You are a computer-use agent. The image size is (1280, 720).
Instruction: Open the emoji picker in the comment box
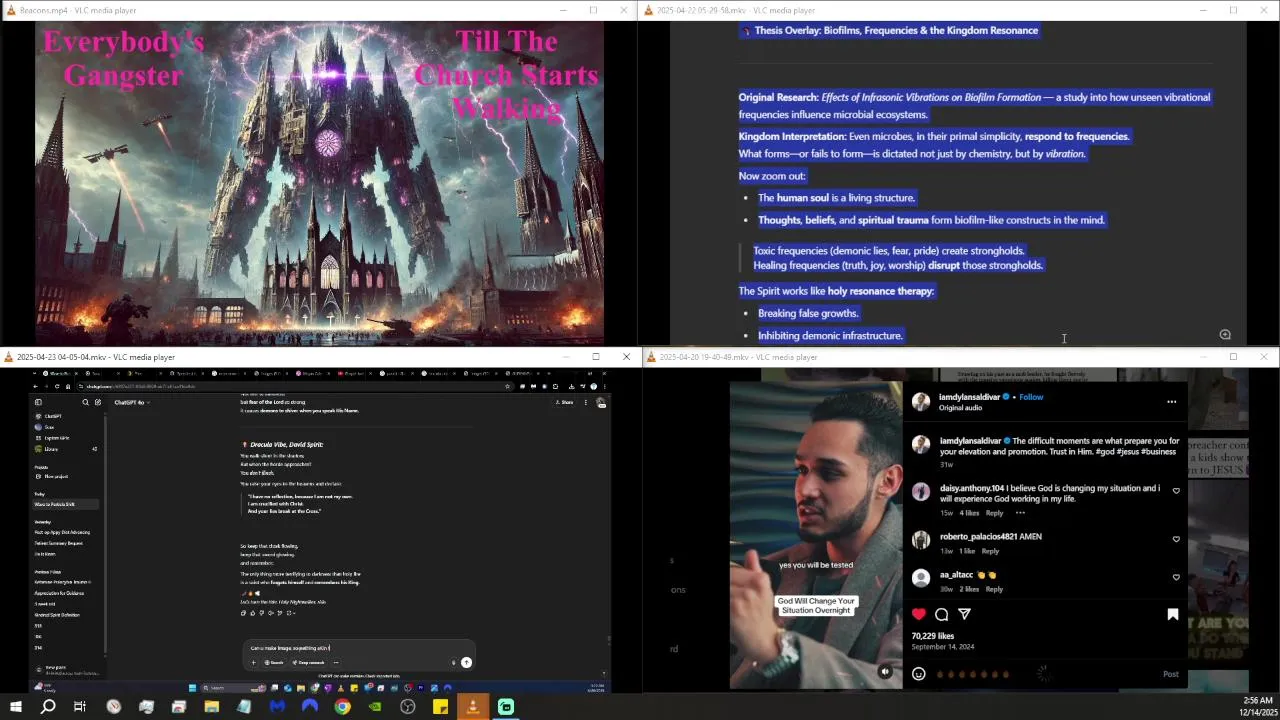click(x=919, y=674)
